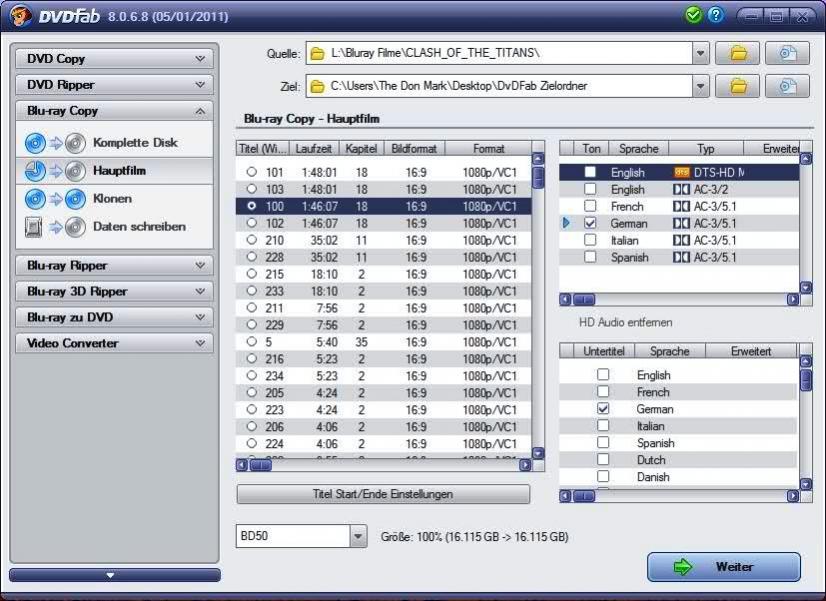Click the Dolby icon in French audio row

pyautogui.click(x=681, y=206)
